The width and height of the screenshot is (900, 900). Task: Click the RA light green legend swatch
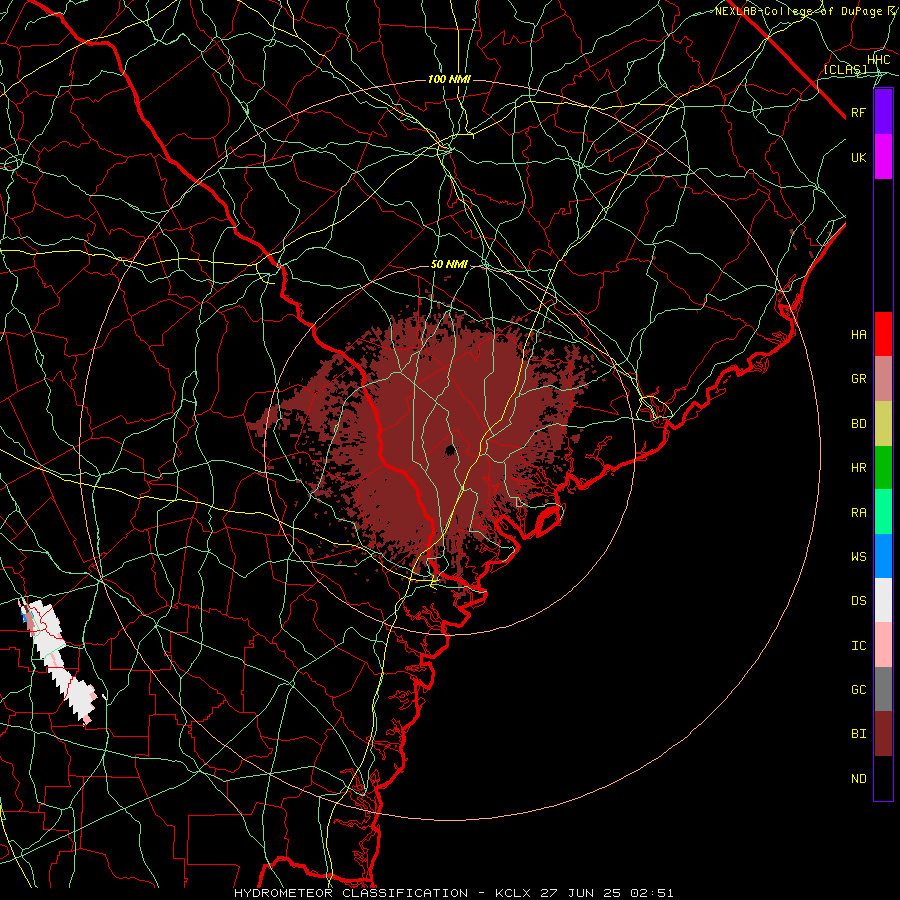[883, 512]
